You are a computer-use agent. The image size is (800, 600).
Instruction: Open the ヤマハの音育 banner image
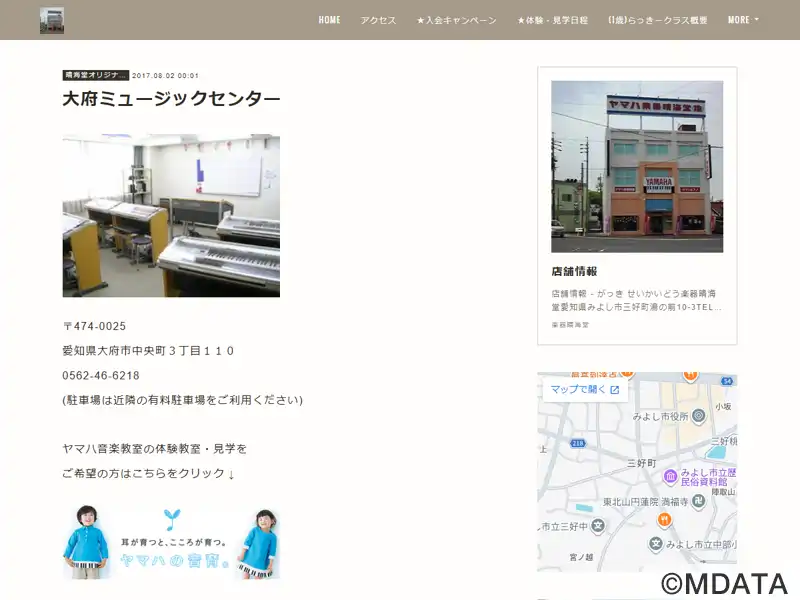click(x=171, y=543)
